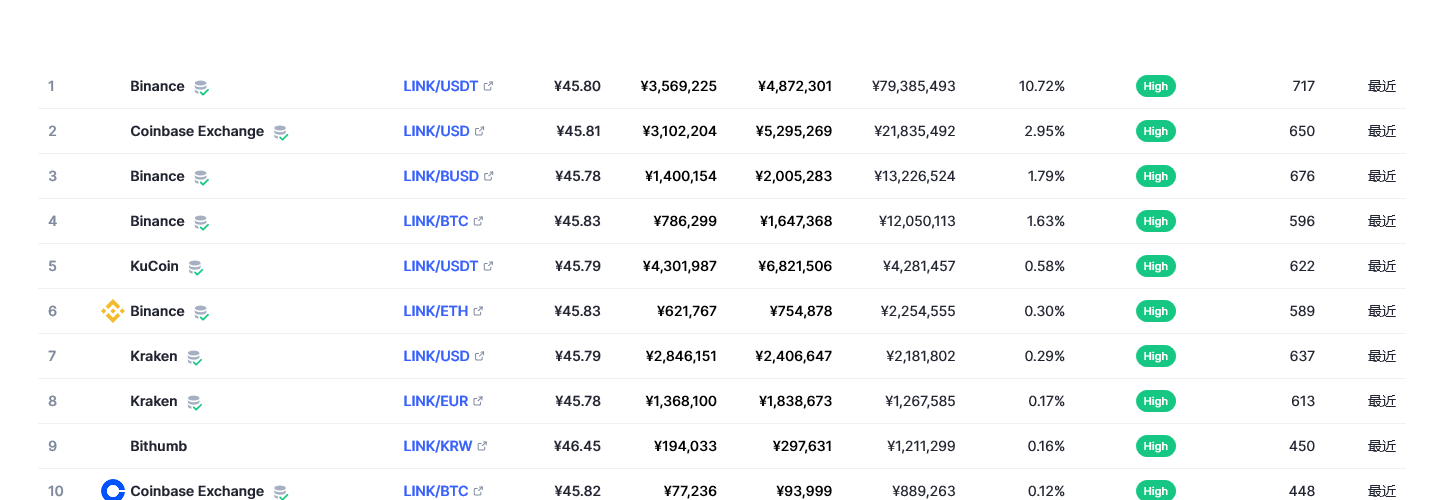Open the Kraken name in row 7
The width and height of the screenshot is (1450, 500).
point(154,356)
